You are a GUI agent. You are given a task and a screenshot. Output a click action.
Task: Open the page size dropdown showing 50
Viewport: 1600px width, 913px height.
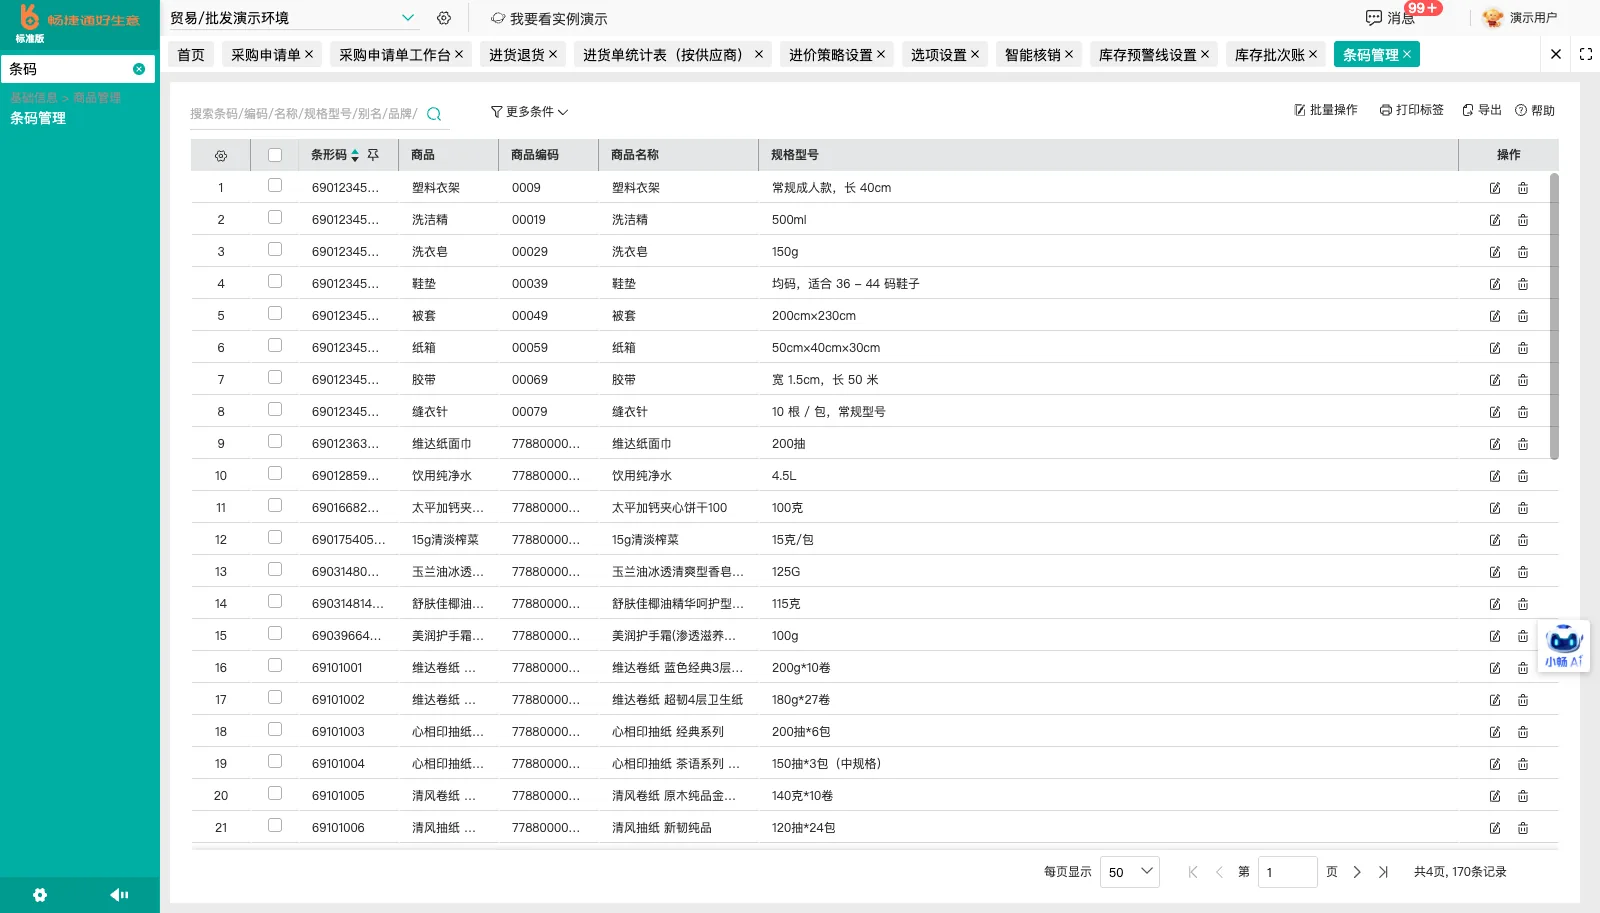1130,872
